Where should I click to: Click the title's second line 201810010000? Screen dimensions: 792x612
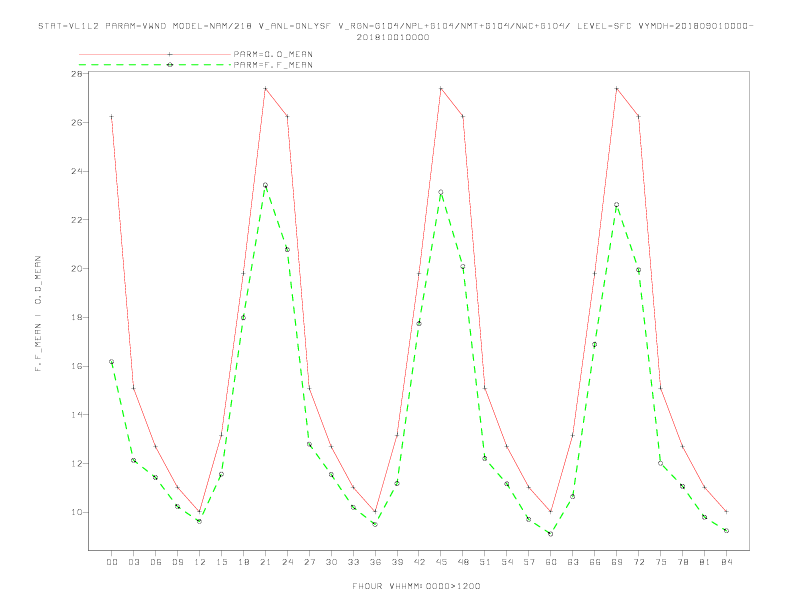393,37
